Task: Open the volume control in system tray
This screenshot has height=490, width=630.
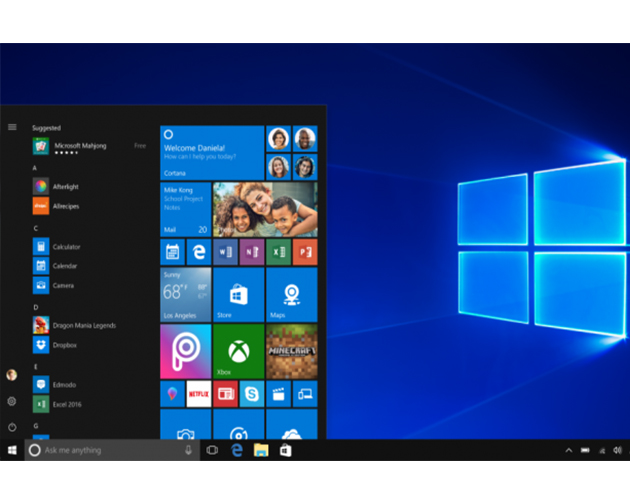Action: 618,450
